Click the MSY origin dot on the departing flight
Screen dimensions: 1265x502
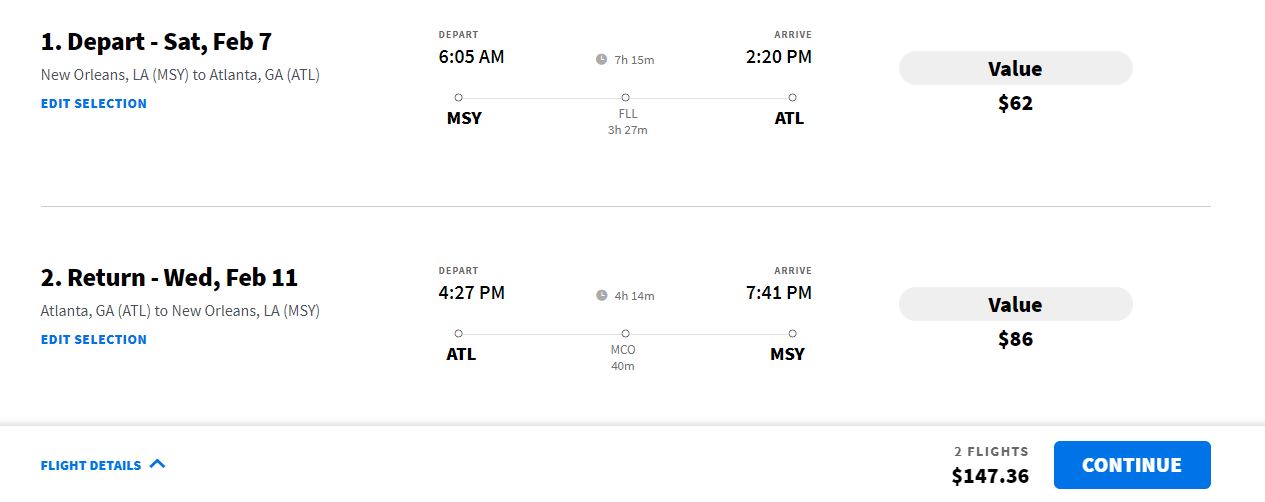[458, 97]
